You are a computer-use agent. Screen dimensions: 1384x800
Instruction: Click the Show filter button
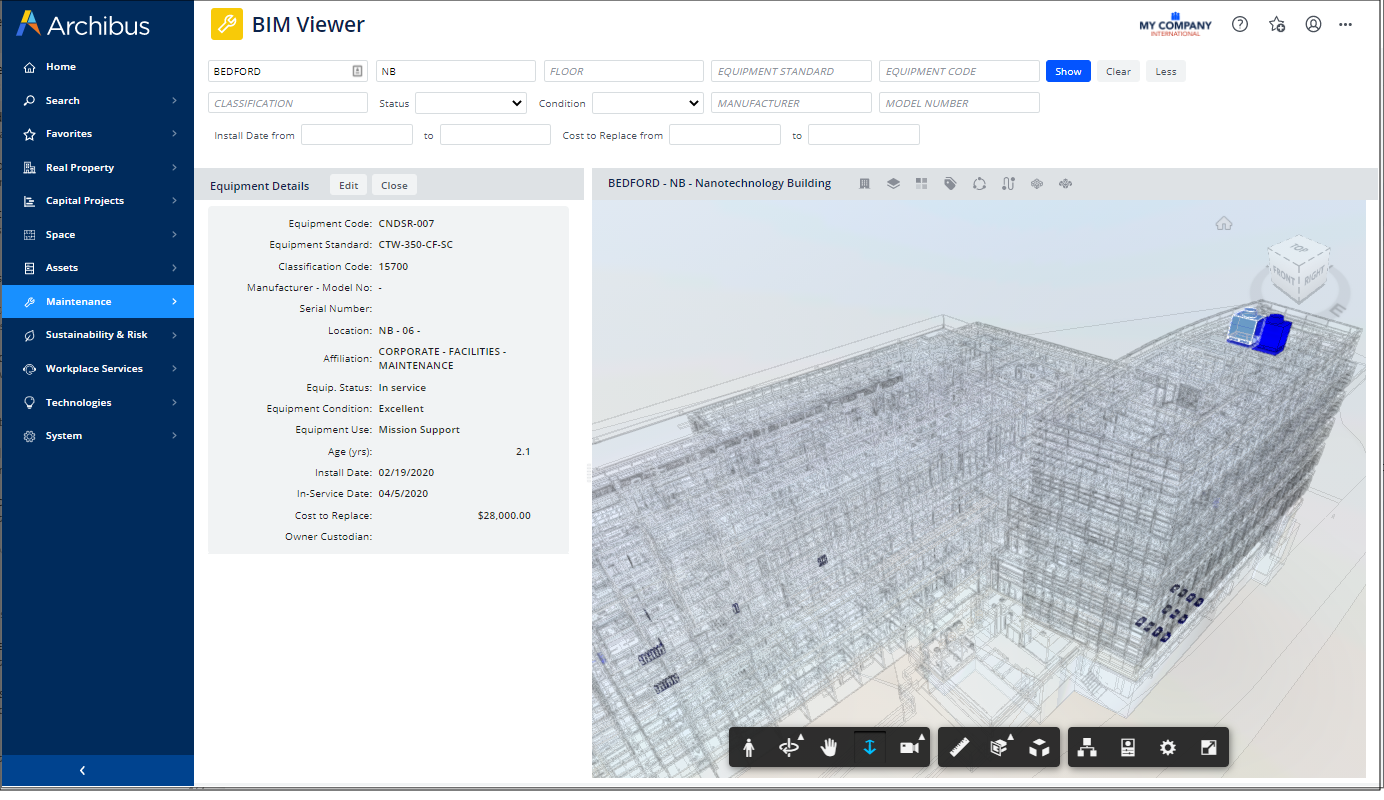point(1068,71)
